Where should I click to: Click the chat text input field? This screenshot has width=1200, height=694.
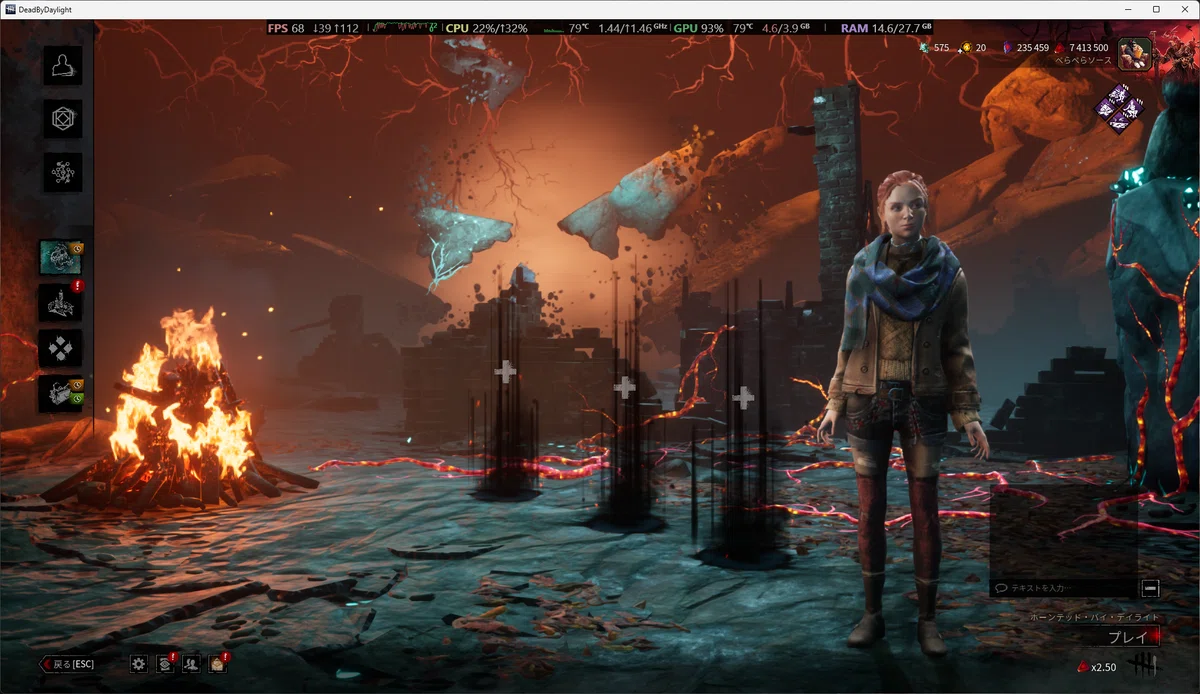pyautogui.click(x=1064, y=588)
